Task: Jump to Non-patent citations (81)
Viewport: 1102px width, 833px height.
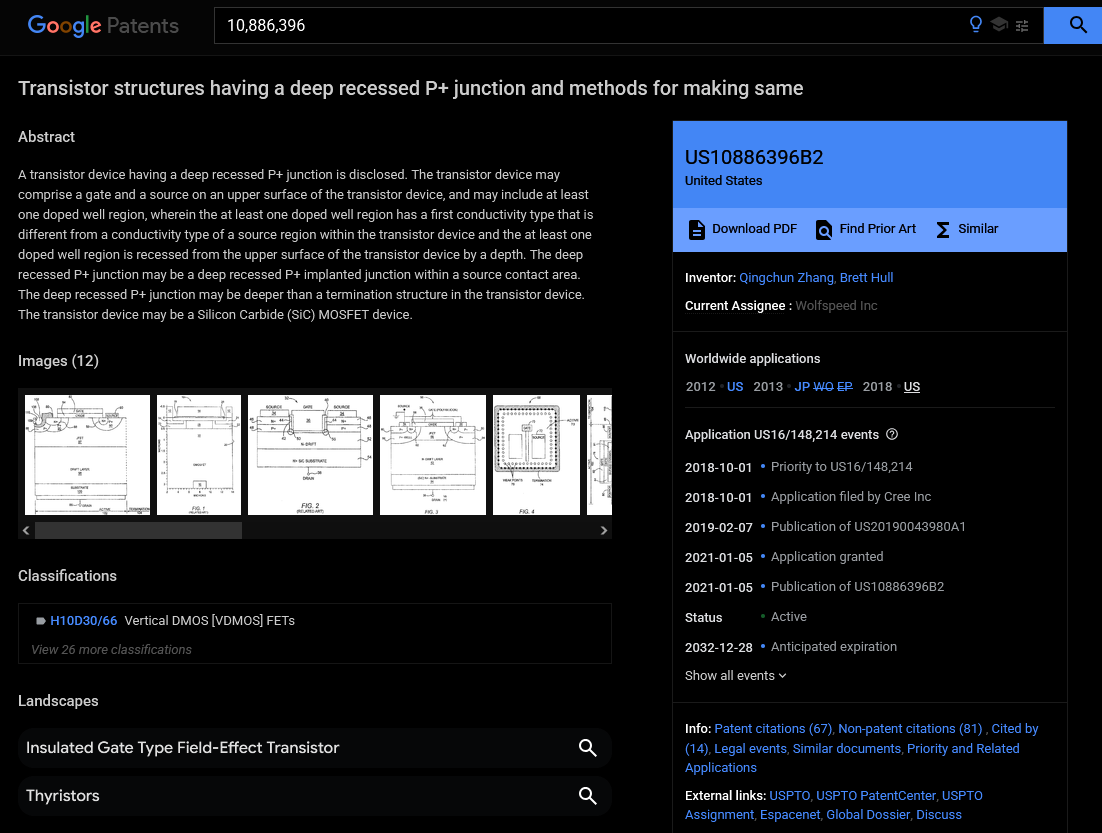Action: point(910,729)
